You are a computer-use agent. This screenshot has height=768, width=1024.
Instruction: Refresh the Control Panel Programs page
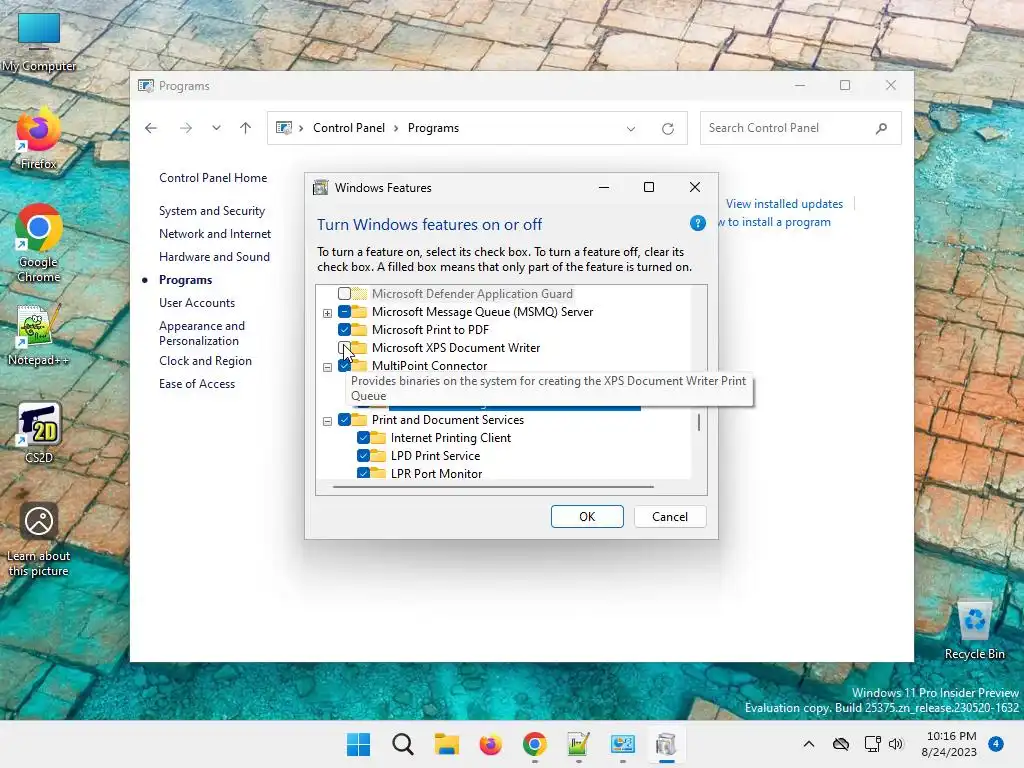point(667,129)
